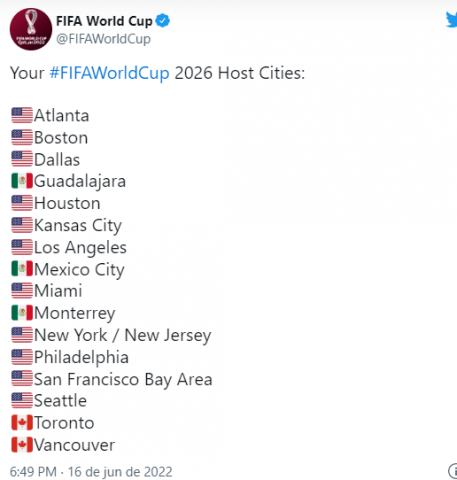Click the New York / New Jersey line
This screenshot has width=457, height=480.
point(123,335)
